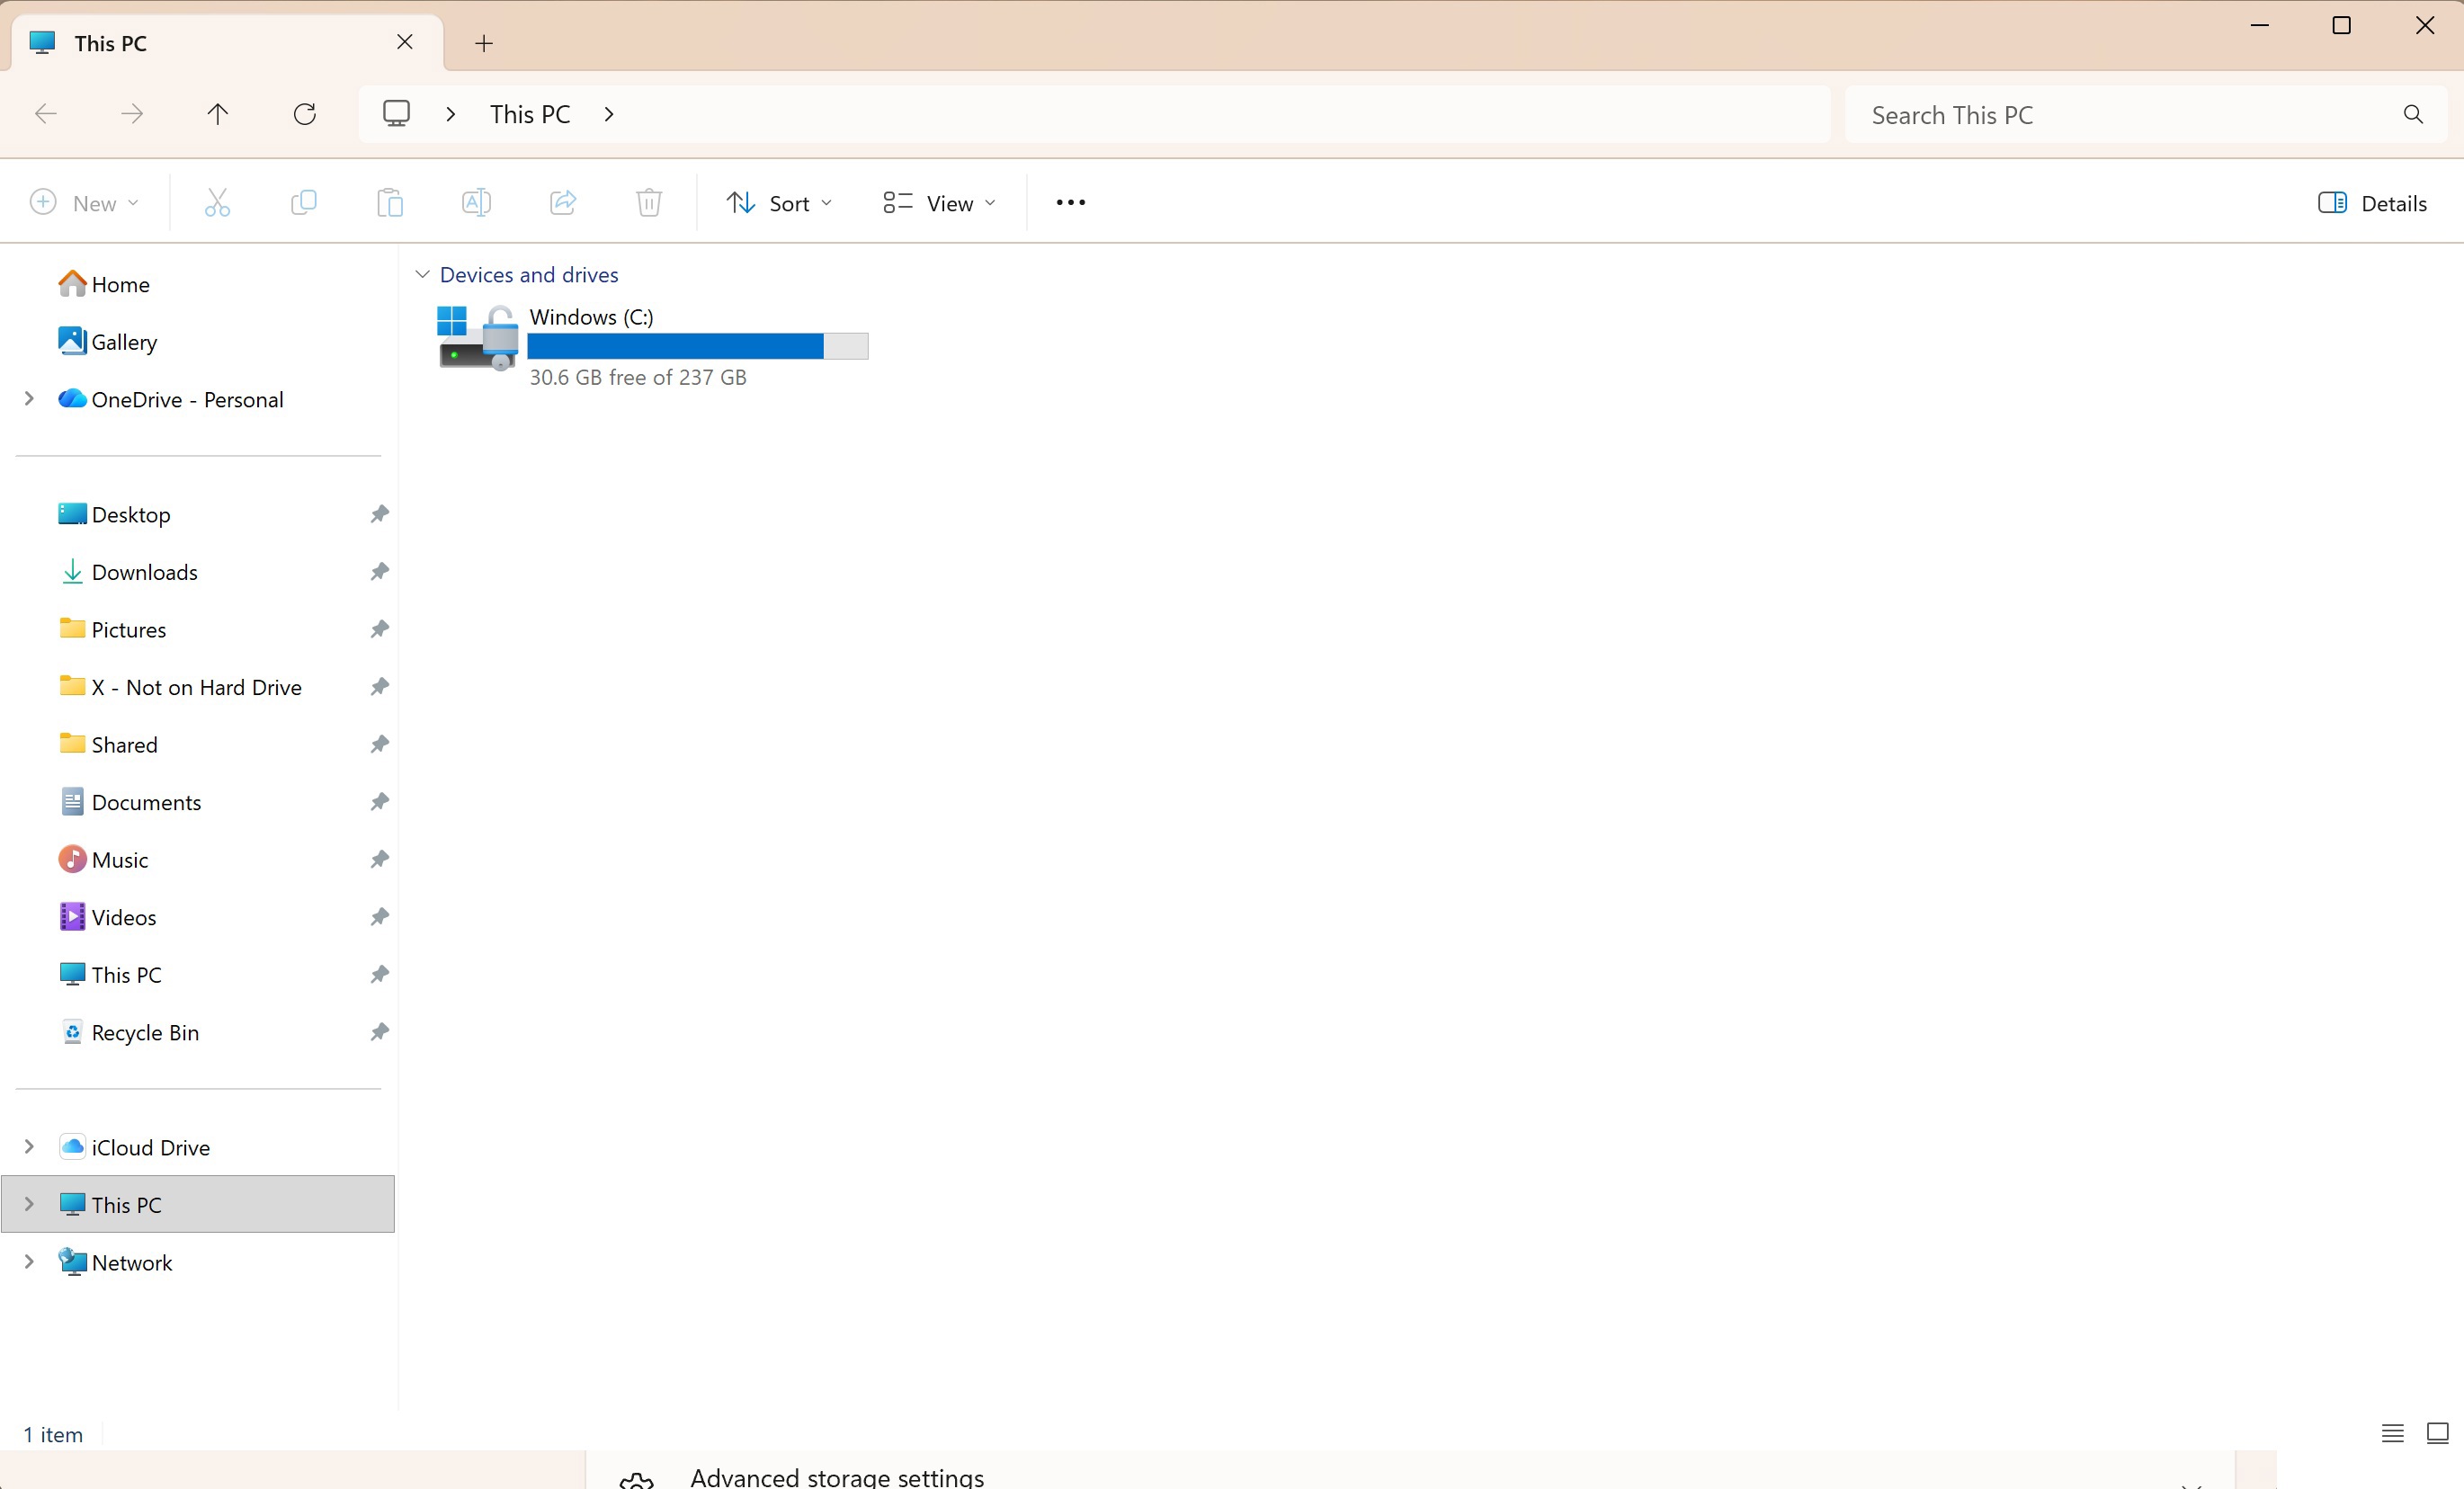The image size is (2464, 1489).
Task: Click '30.6 GB free of 237 GB' text
Action: (638, 377)
